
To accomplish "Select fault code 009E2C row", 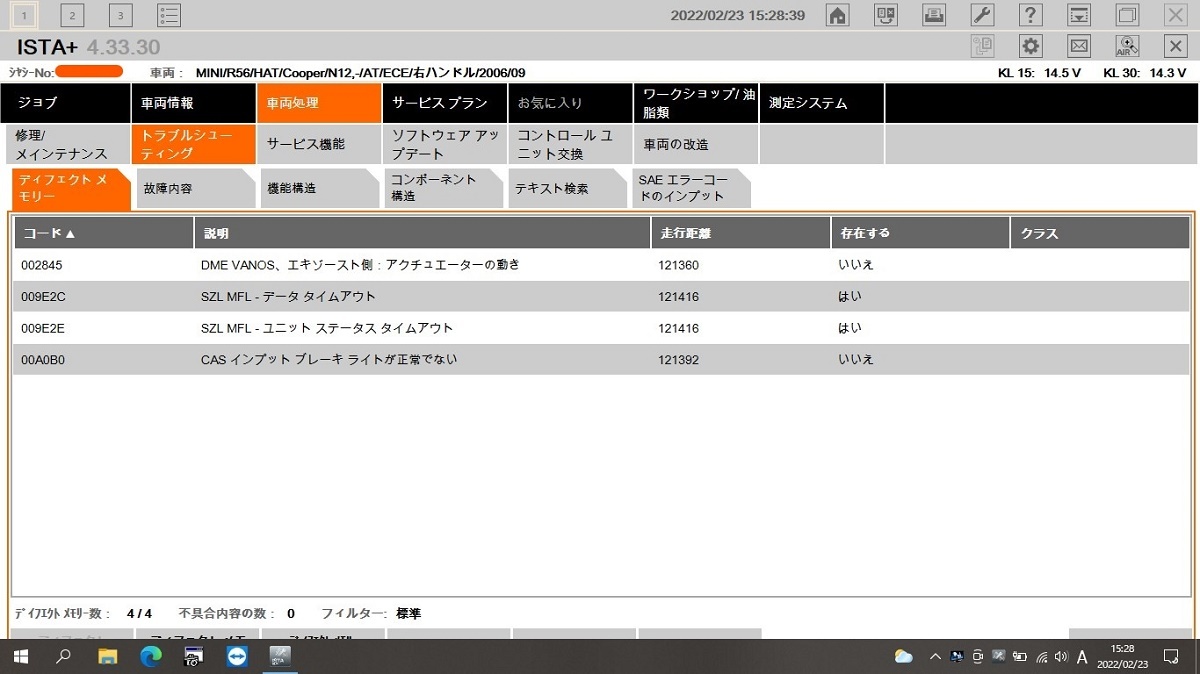I will pos(602,297).
